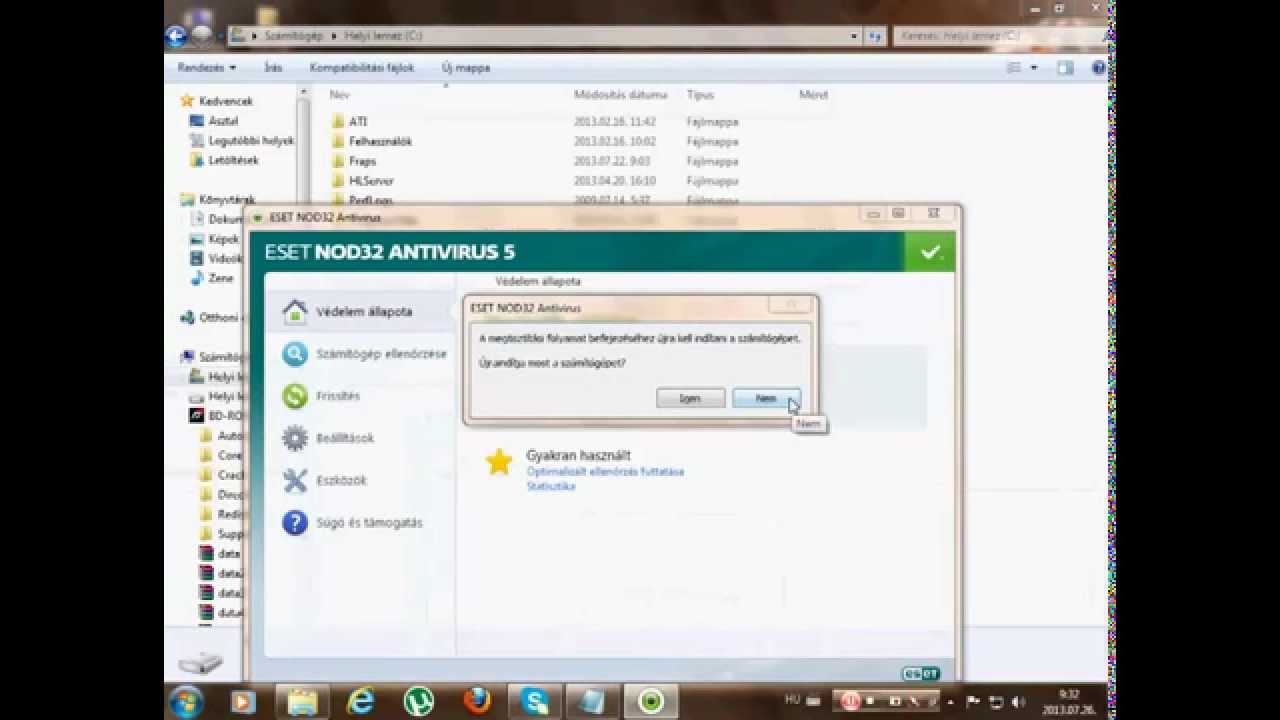Click the Statisztika link

pos(551,486)
